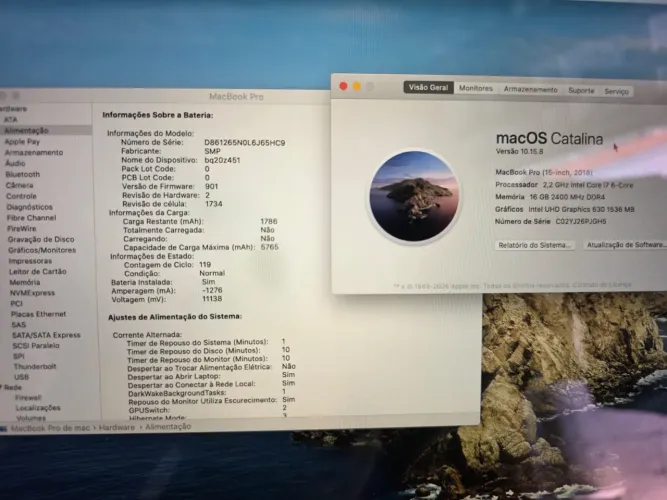
Task: Click battery serial number D861265N0L6J65HC9
Action: (x=245, y=143)
